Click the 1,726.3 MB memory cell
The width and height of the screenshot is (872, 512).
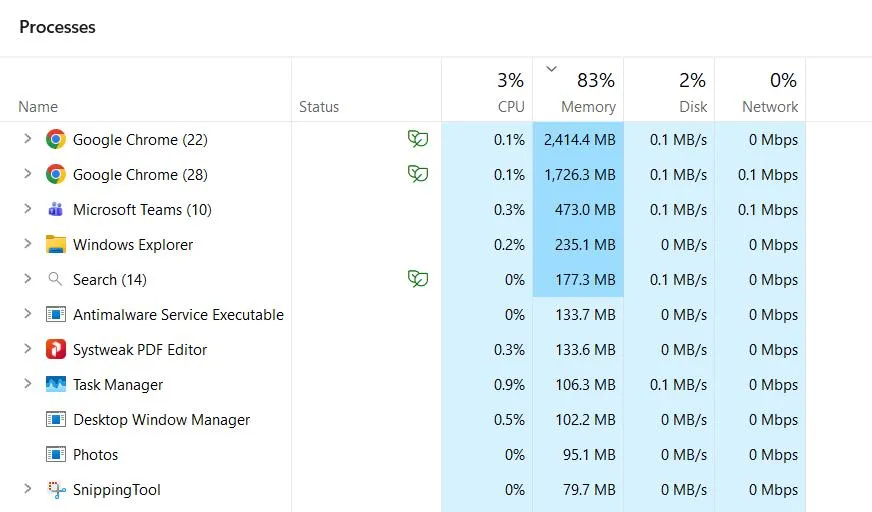click(x=578, y=175)
